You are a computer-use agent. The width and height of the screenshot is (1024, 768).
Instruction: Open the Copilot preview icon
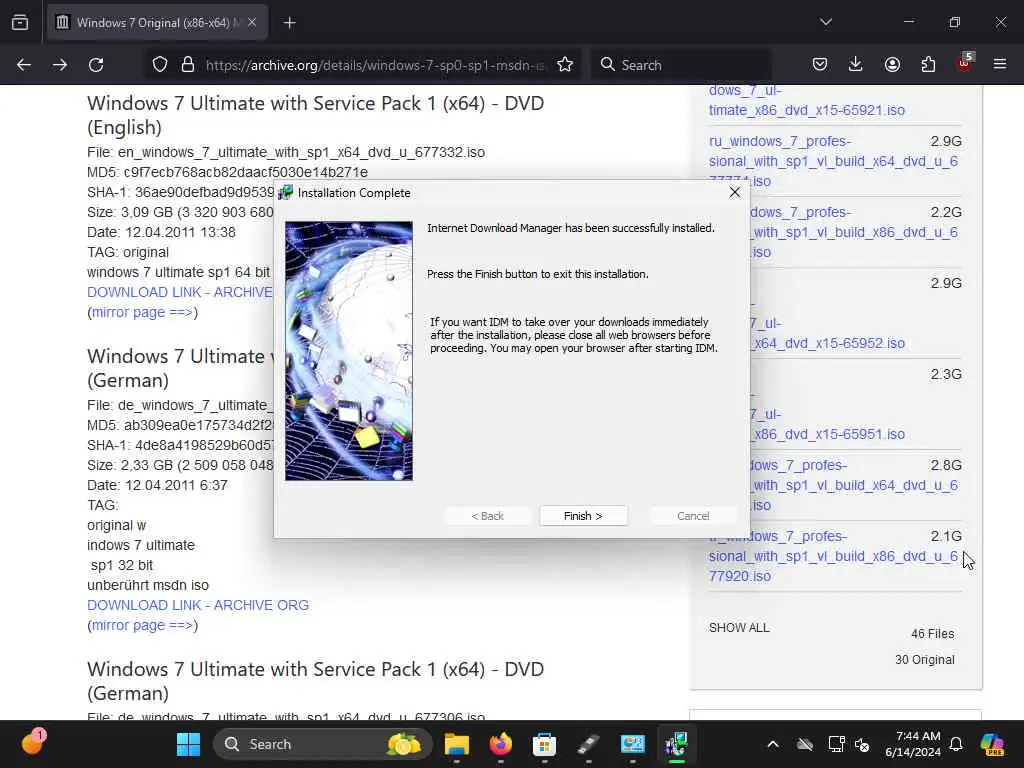click(993, 744)
